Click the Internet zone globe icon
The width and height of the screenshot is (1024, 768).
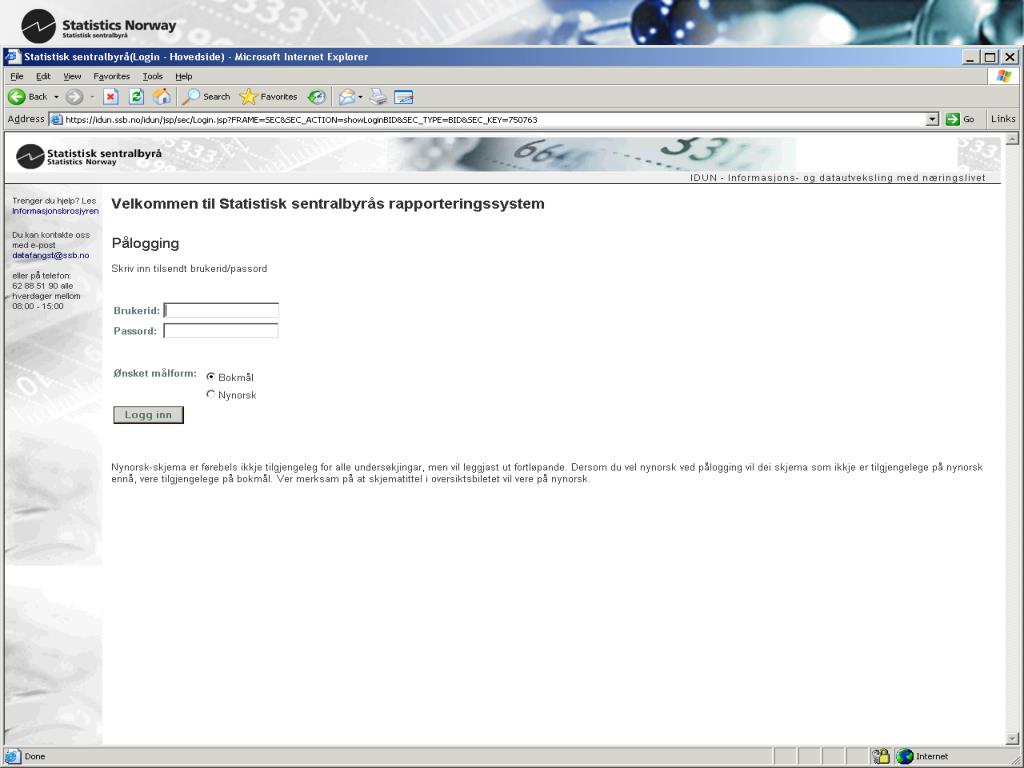click(x=904, y=756)
